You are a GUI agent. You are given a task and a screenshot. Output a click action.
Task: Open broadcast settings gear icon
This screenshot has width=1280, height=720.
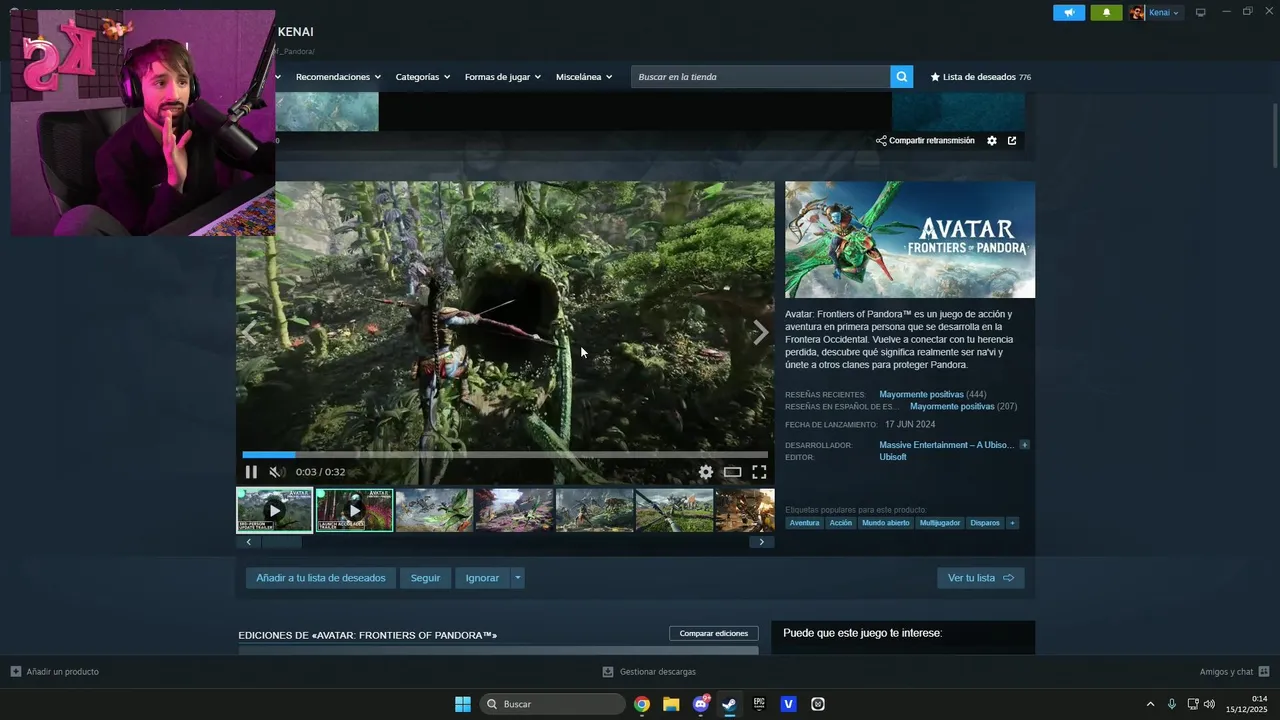tap(992, 141)
